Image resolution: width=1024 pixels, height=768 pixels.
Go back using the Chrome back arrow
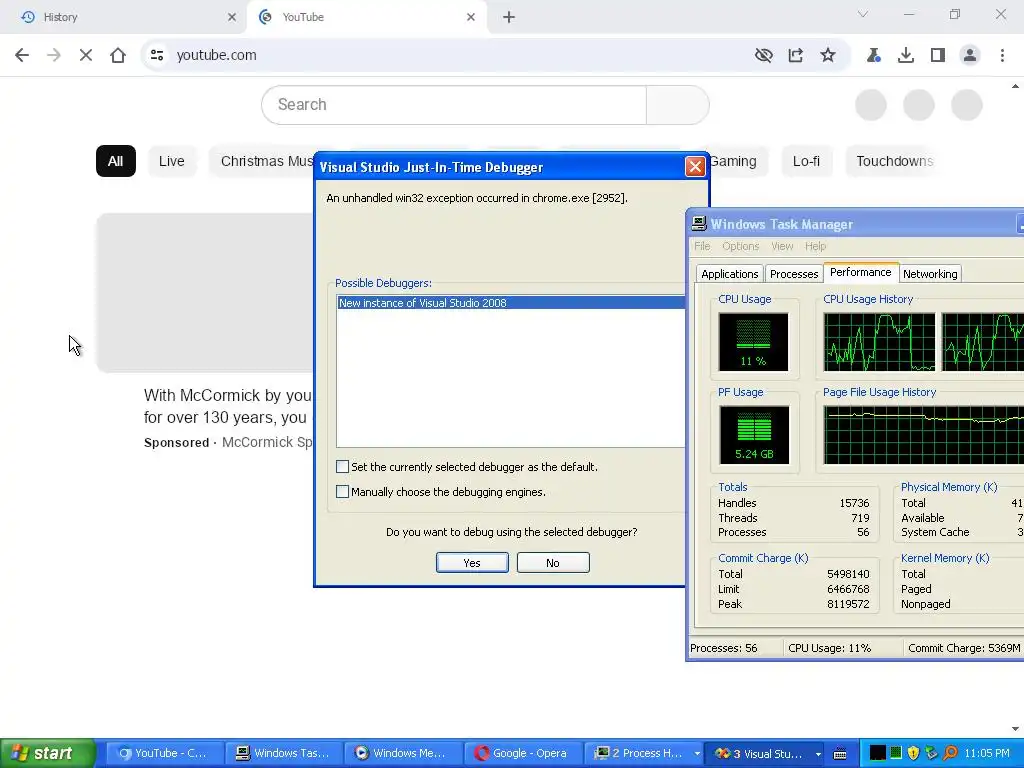coord(22,56)
